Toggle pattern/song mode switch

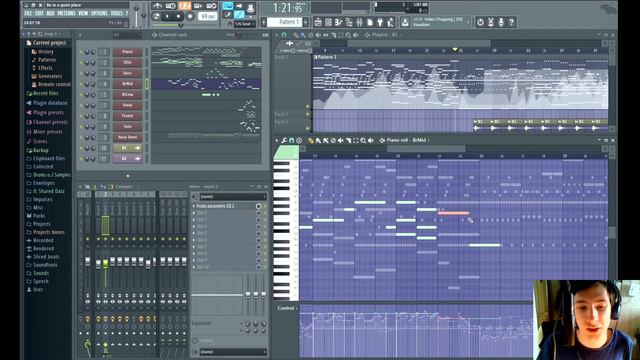pyautogui.click(x=156, y=16)
